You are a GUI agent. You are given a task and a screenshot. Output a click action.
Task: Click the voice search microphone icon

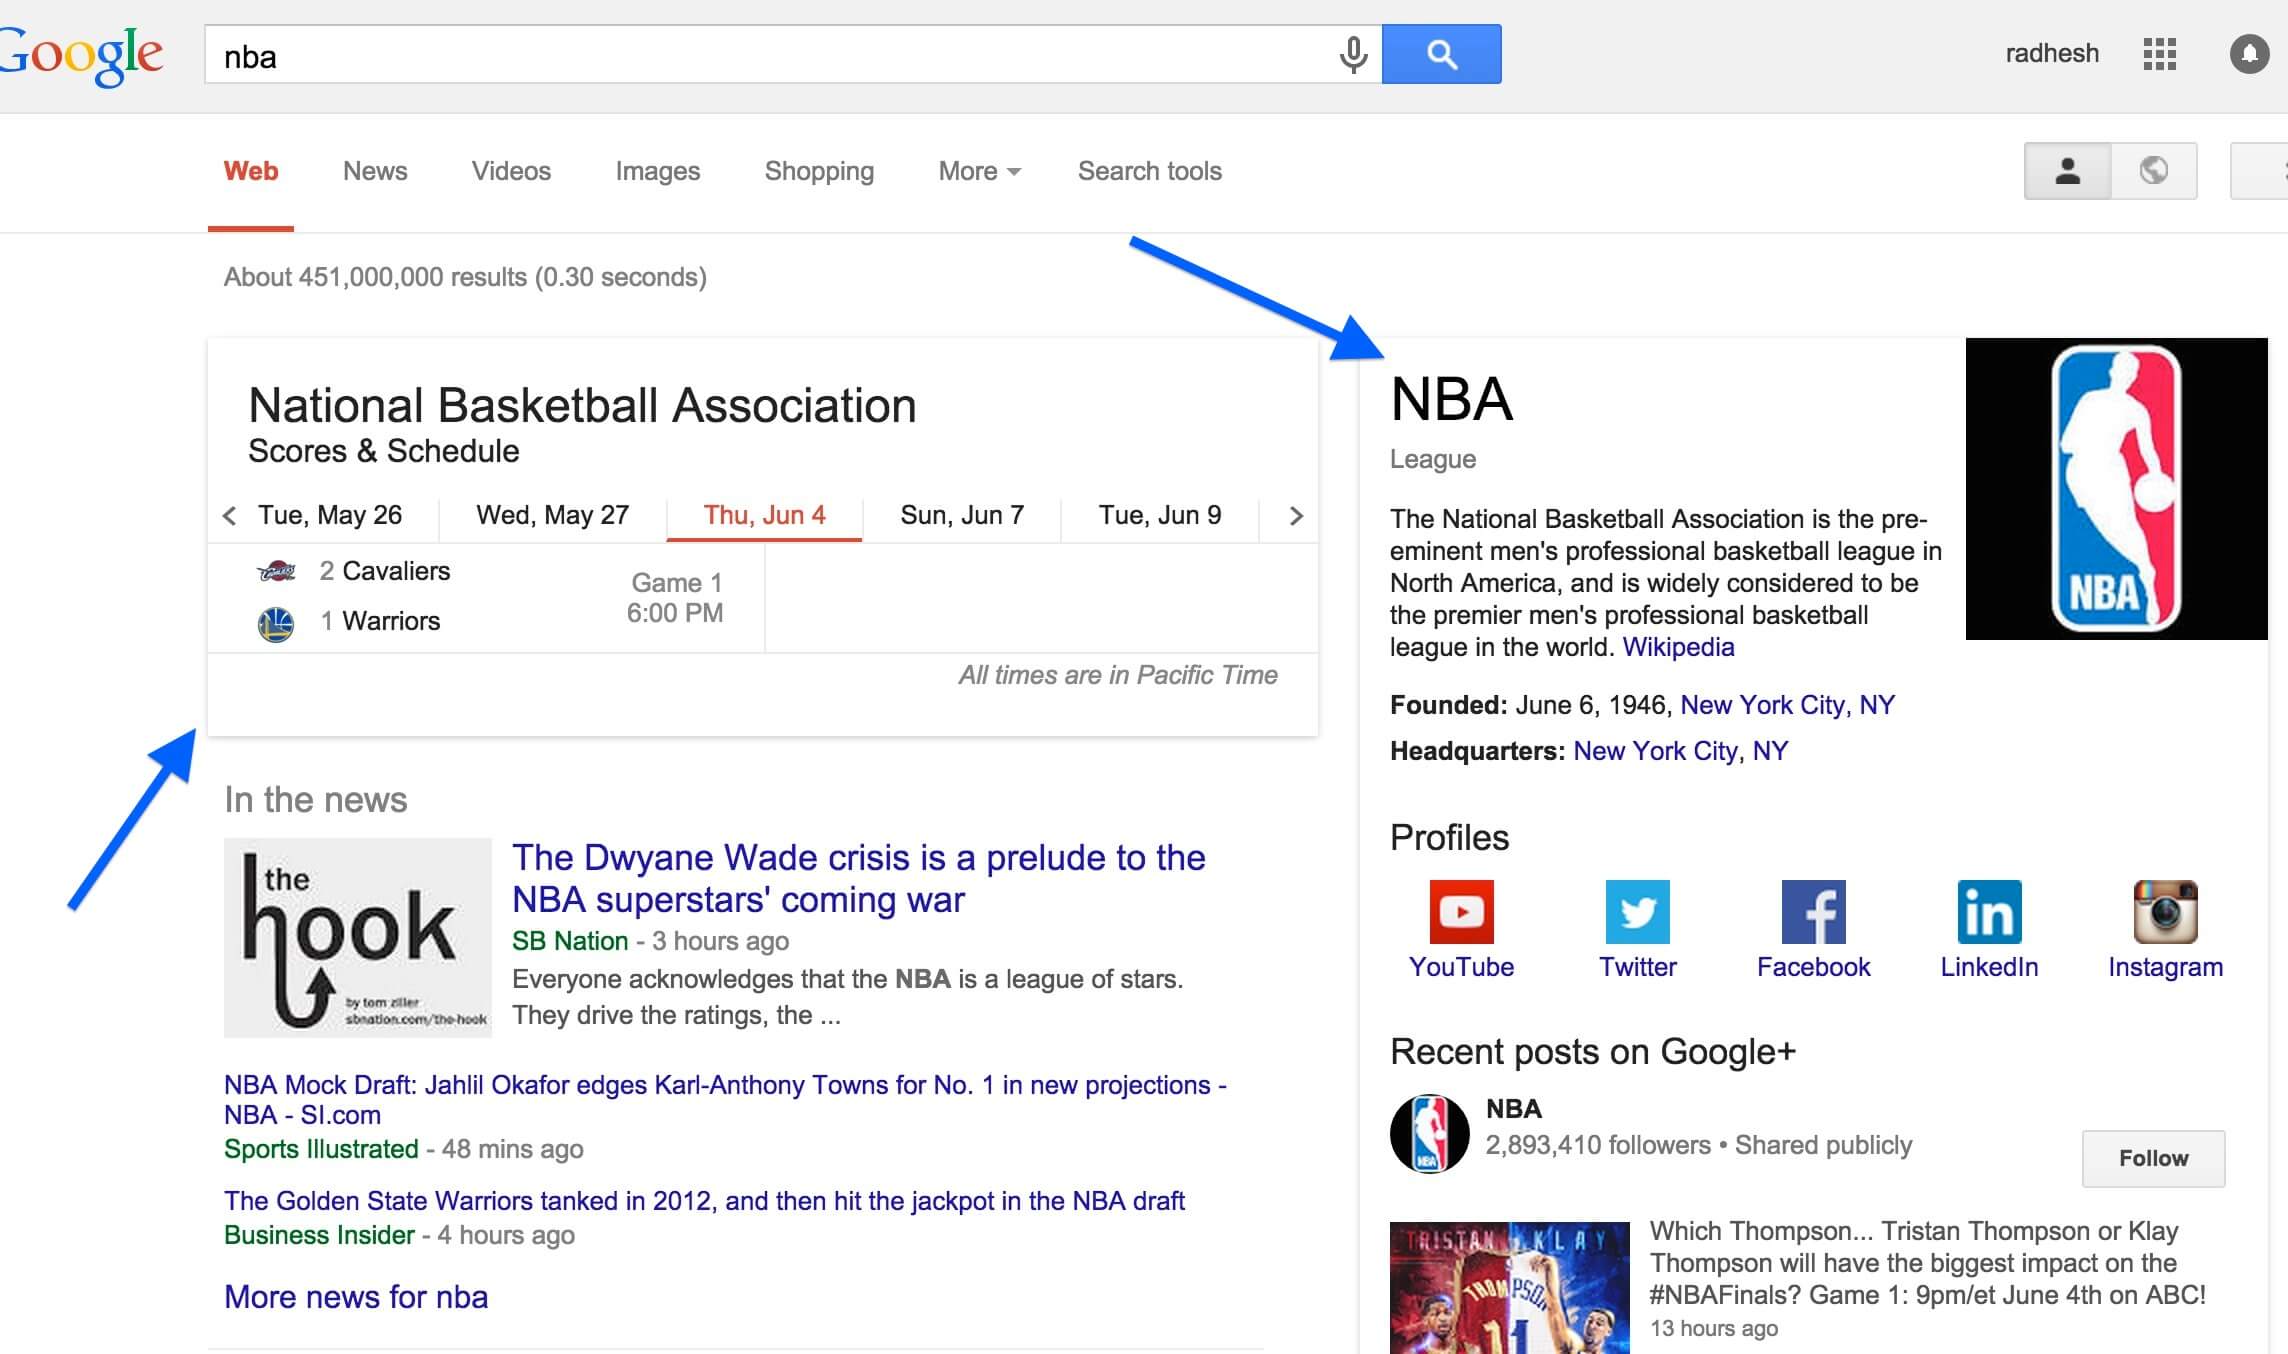[1353, 55]
